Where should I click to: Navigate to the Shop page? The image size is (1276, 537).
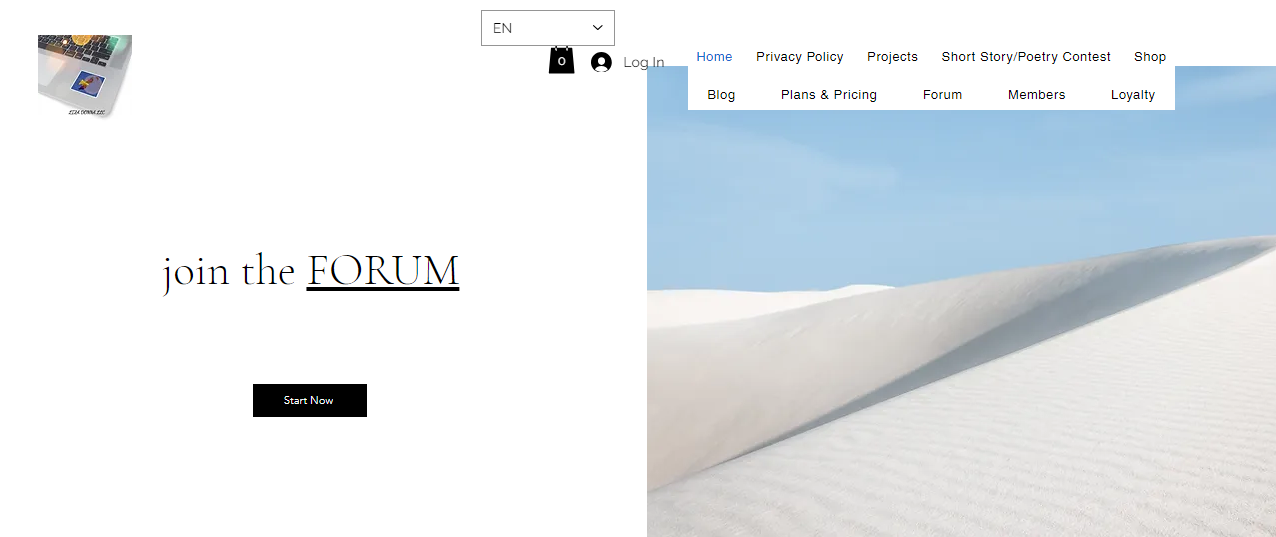[1150, 57]
